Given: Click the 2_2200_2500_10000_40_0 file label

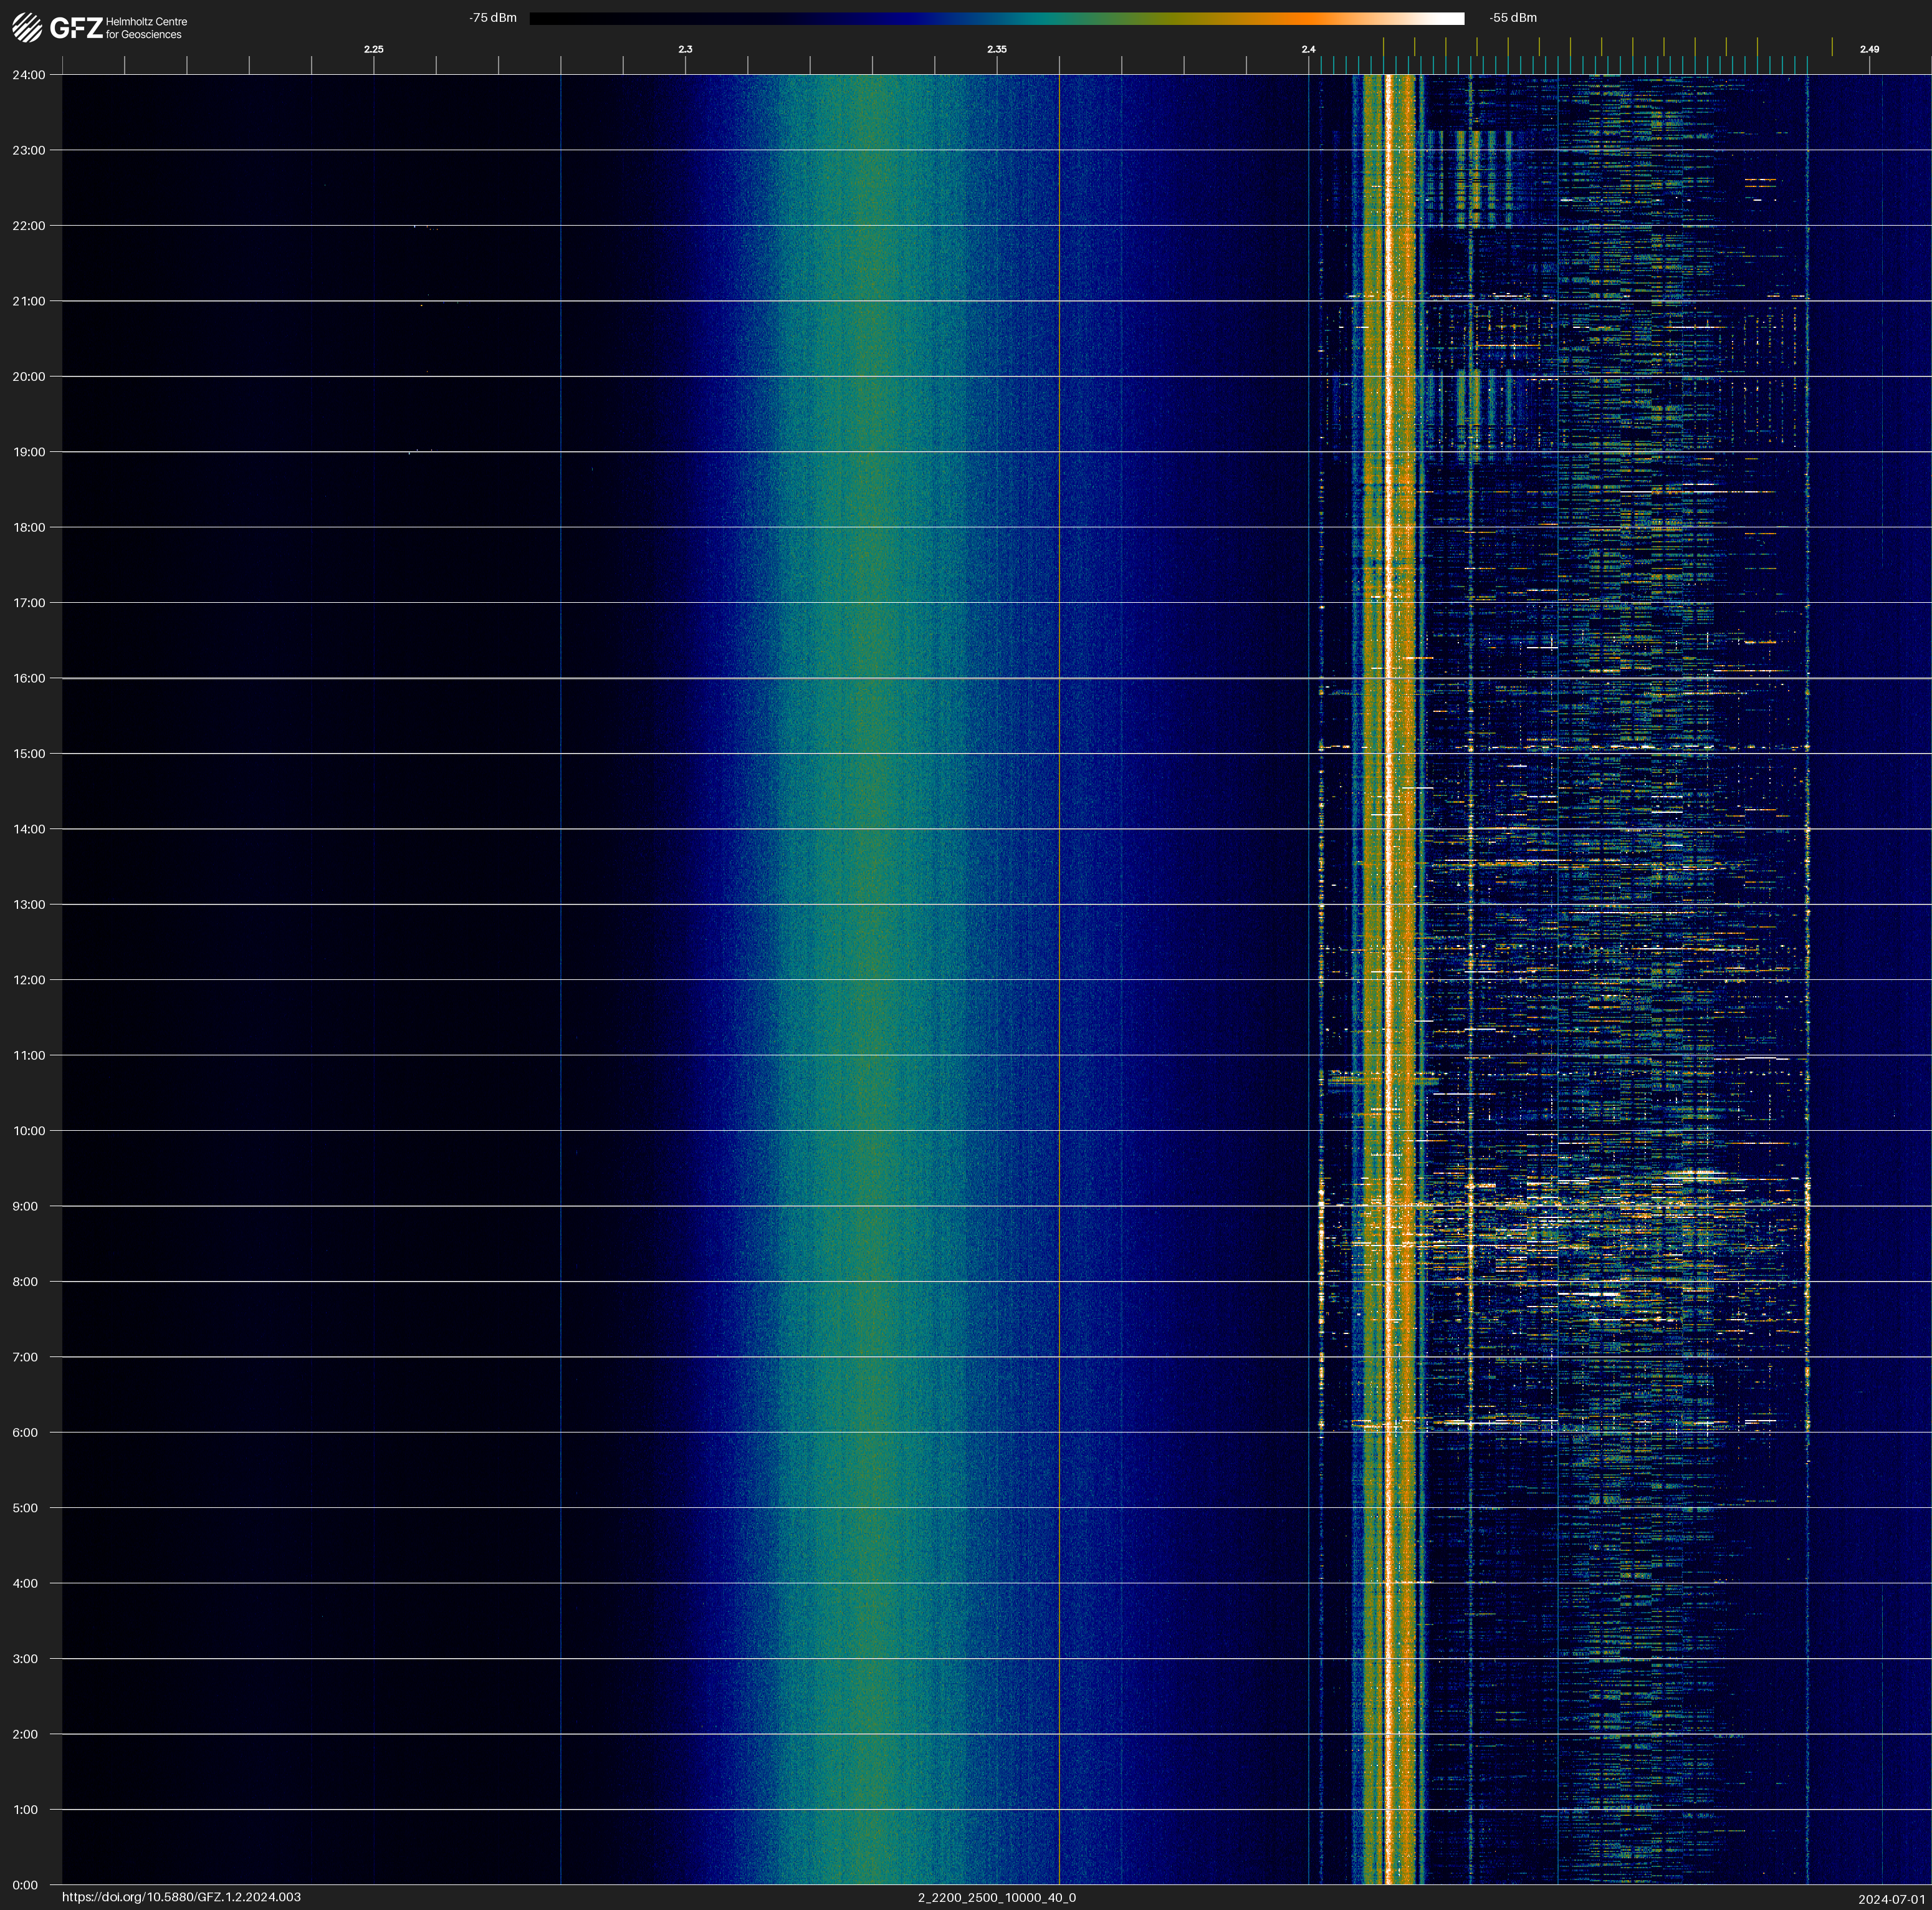Looking at the screenshot, I should point(996,1897).
